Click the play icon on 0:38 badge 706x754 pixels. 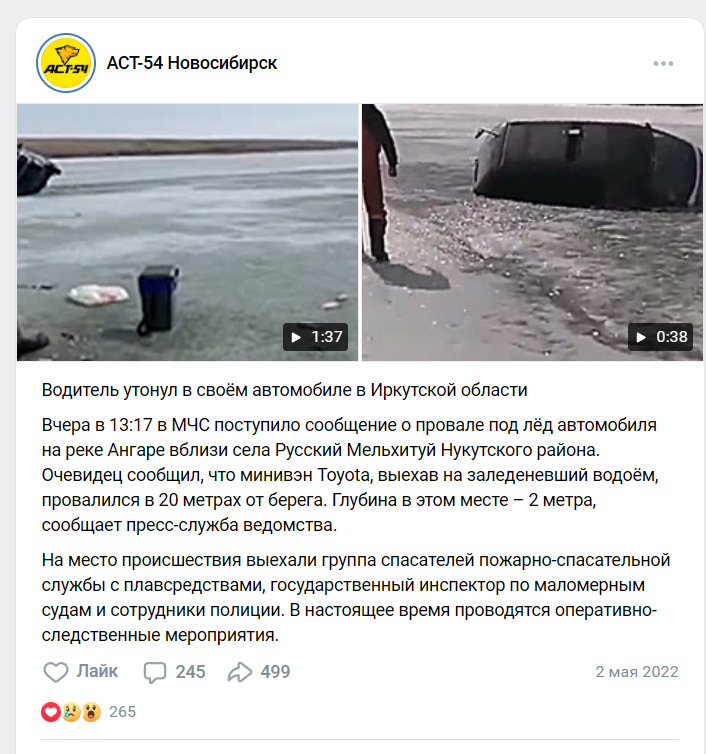pos(641,338)
